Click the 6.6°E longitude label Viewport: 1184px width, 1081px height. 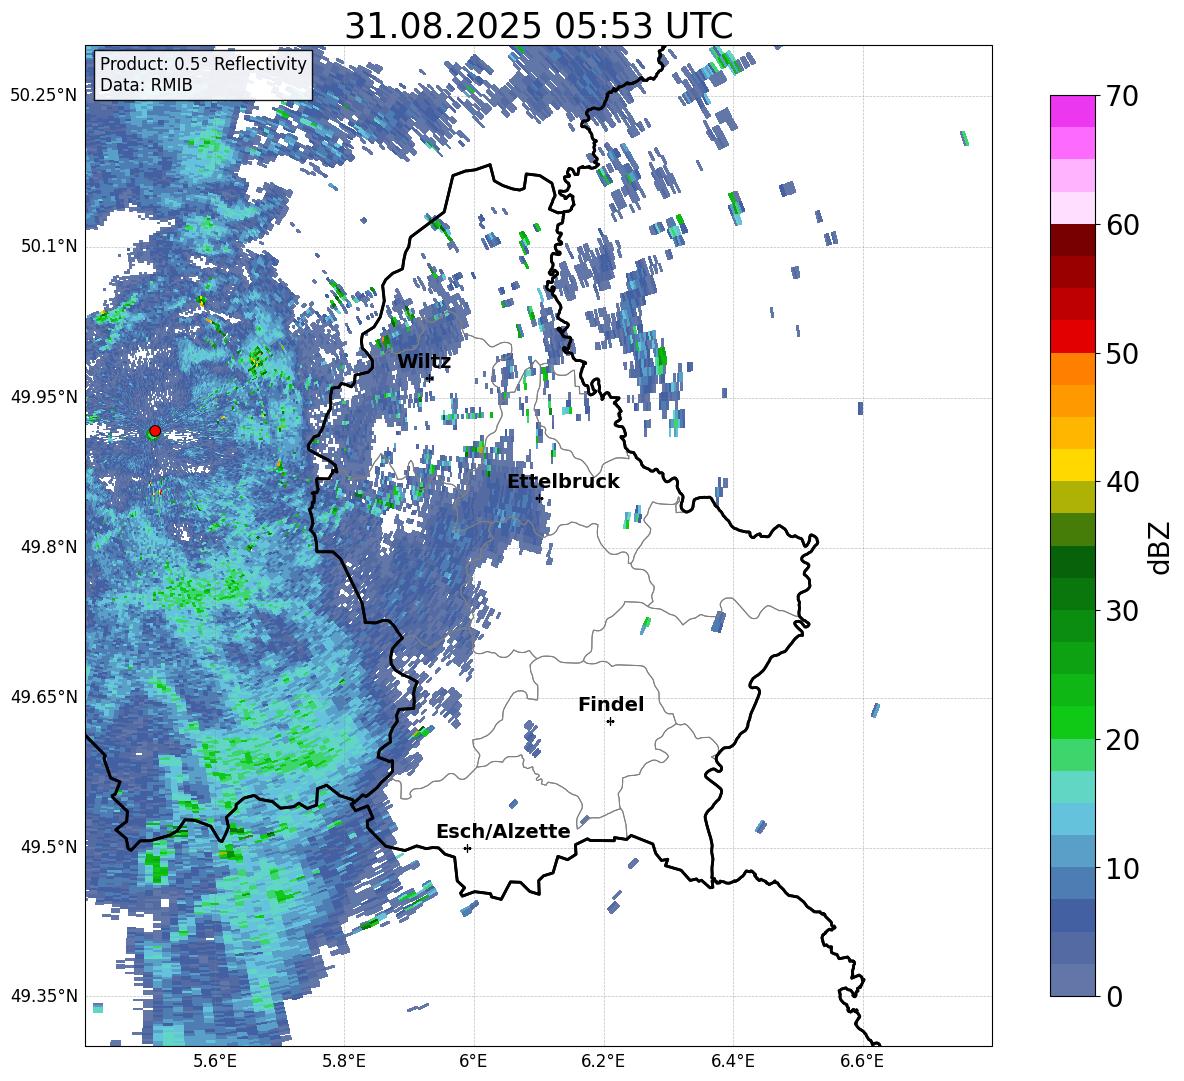point(862,1061)
